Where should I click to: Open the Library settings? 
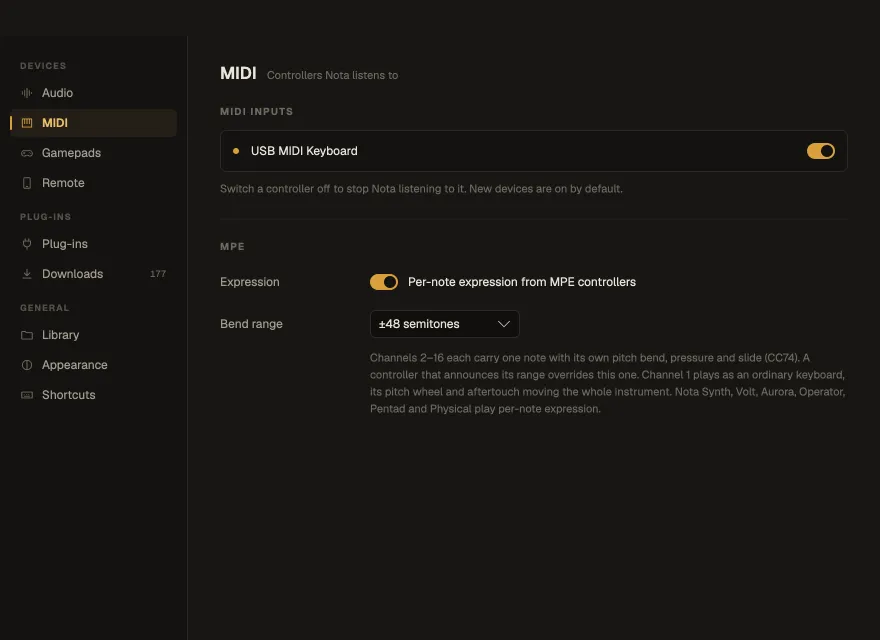(94, 335)
